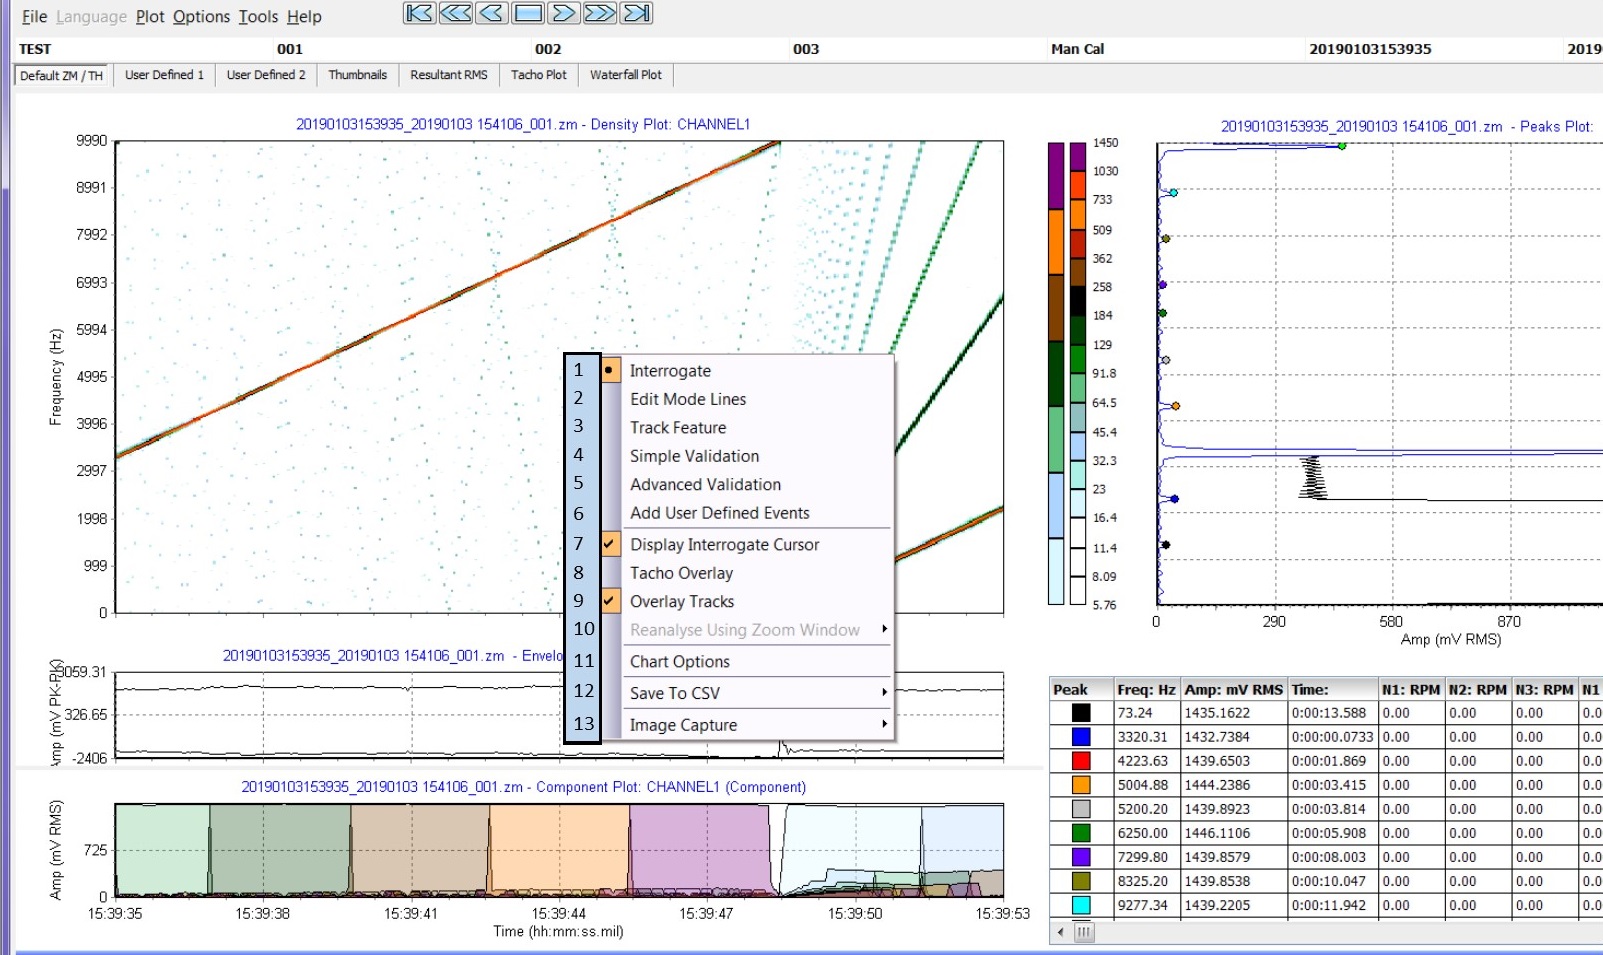Step forward one record with single right arrow
The height and width of the screenshot is (955, 1603).
pos(564,13)
